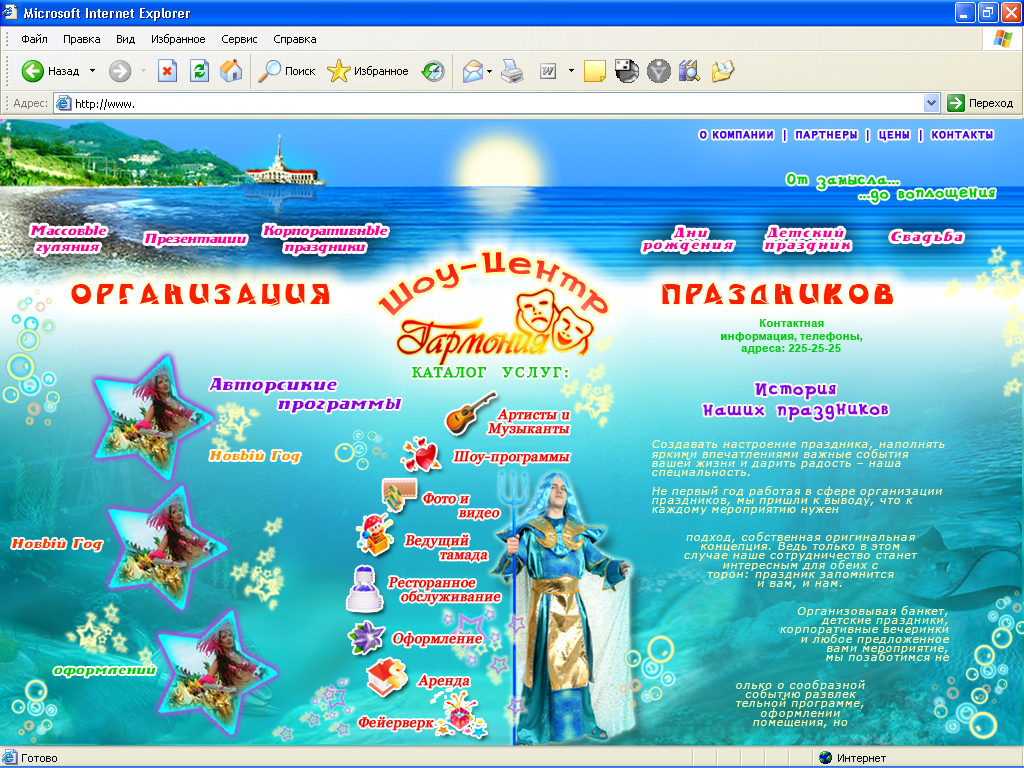Viewport: 1024px width, 768px height.
Task: Refresh the page with green arrows icon
Action: coord(199,71)
